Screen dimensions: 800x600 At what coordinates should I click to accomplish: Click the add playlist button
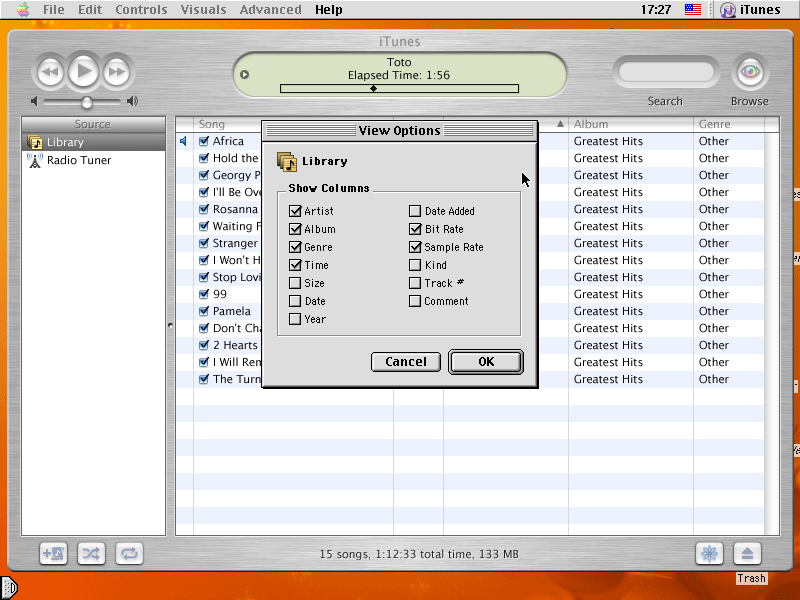click(54, 554)
